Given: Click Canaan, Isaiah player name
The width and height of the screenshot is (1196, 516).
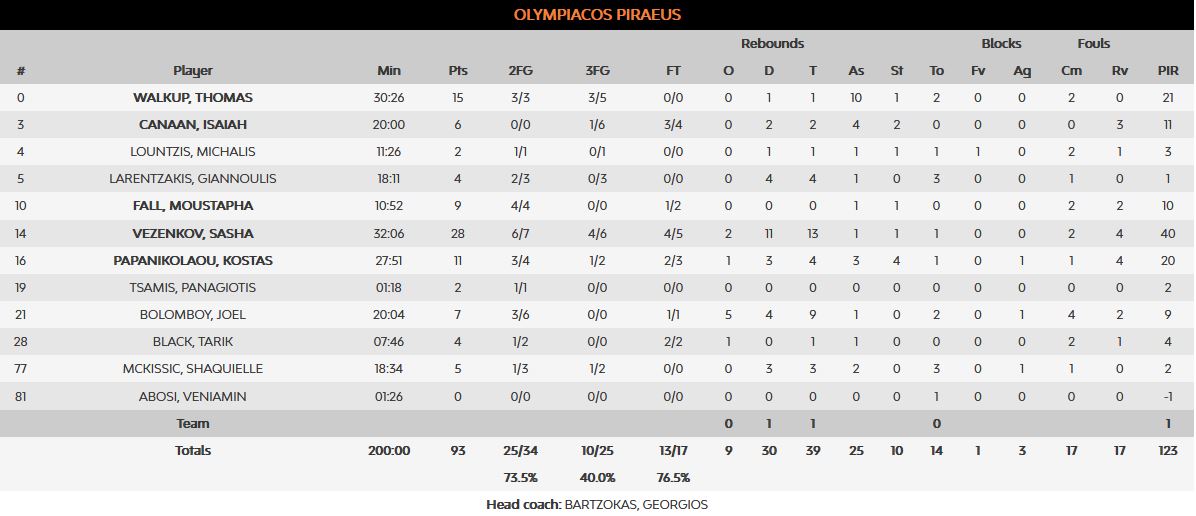Looking at the screenshot, I should [x=193, y=125].
